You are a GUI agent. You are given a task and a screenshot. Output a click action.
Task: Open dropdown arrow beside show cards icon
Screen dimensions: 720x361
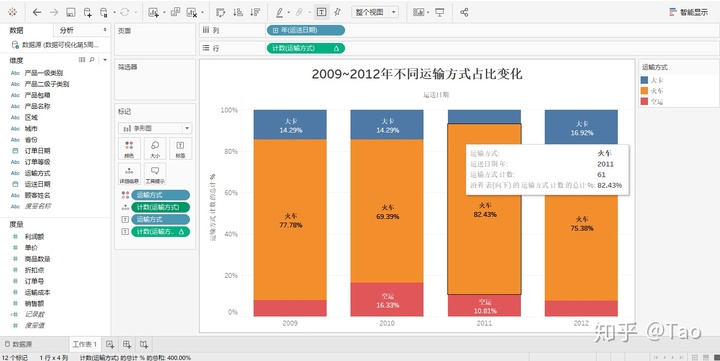tap(428, 13)
